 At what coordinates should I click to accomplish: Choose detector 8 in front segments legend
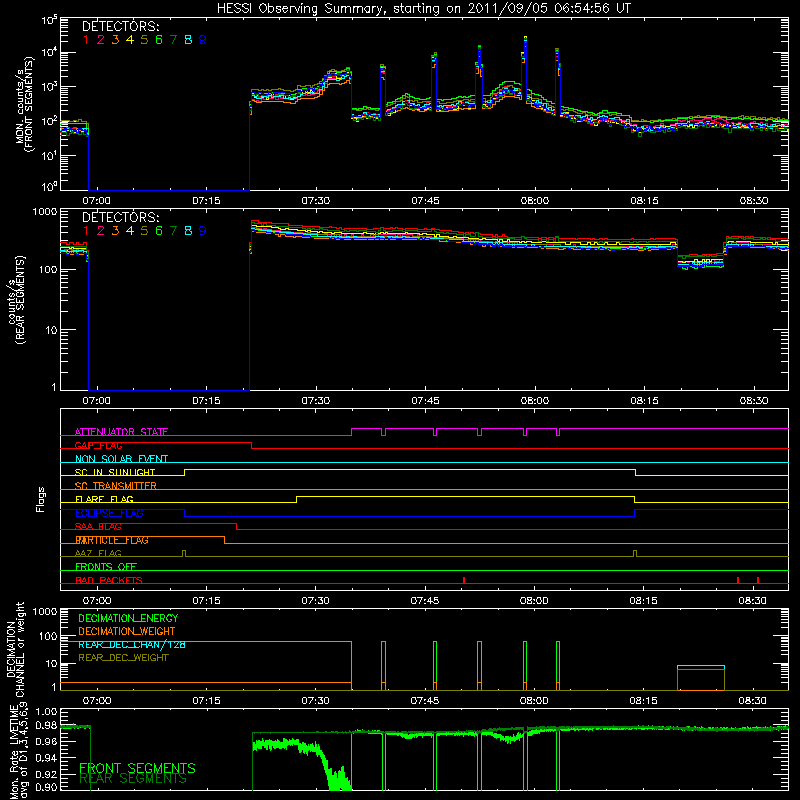tap(188, 40)
